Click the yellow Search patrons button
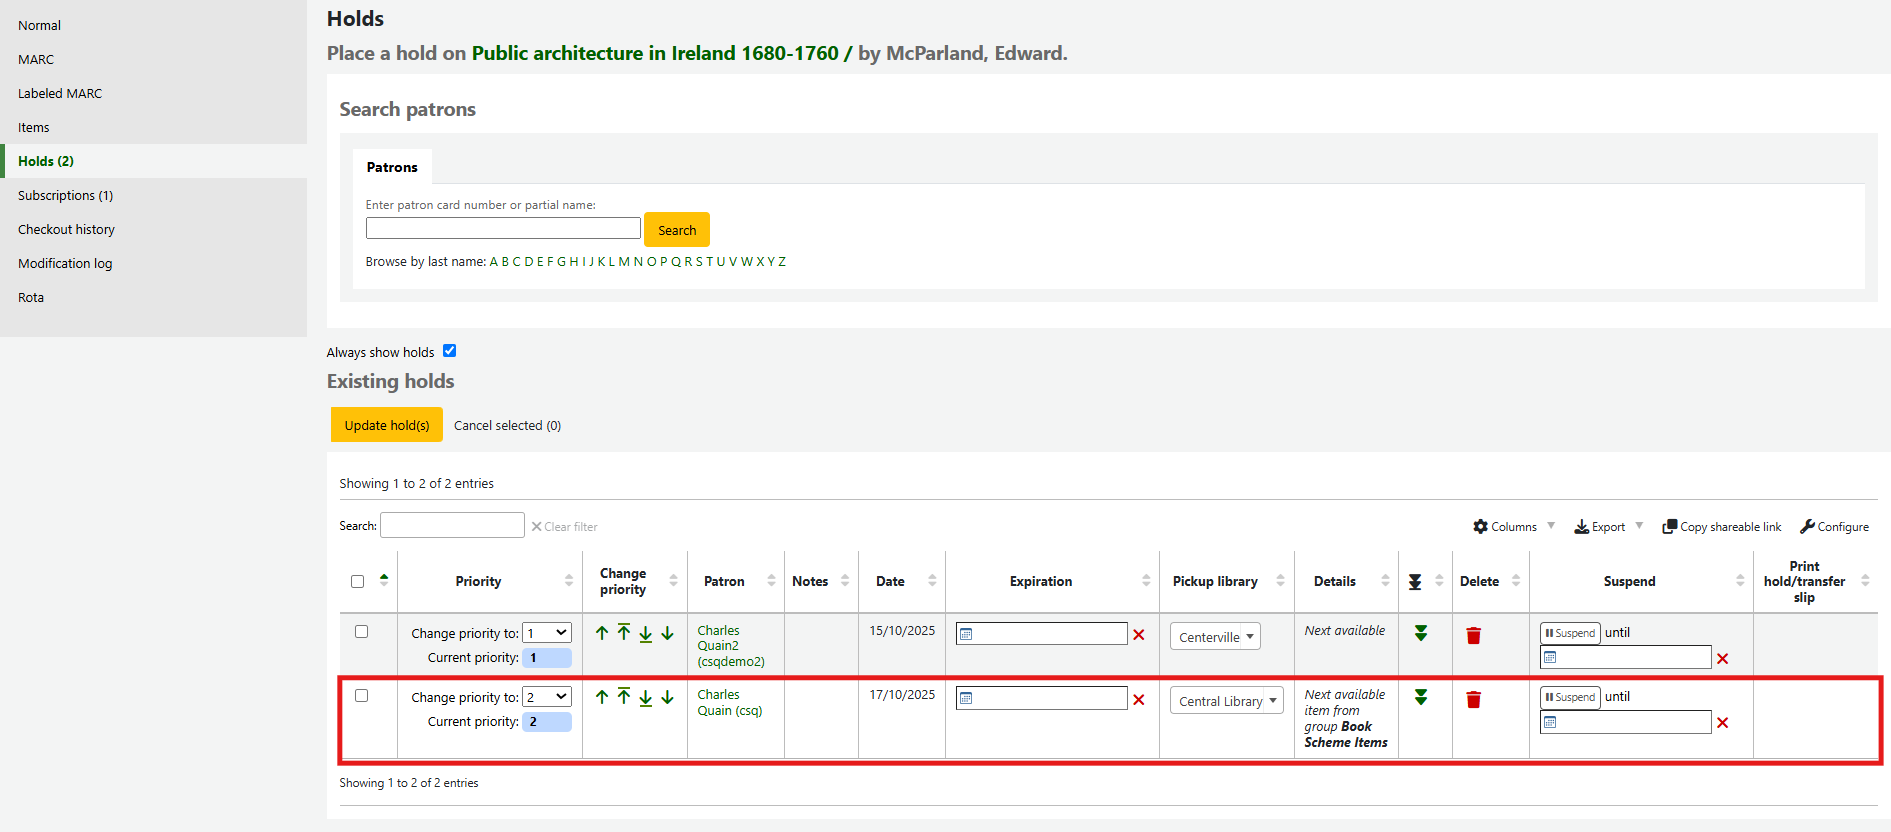The width and height of the screenshot is (1891, 832). click(677, 230)
